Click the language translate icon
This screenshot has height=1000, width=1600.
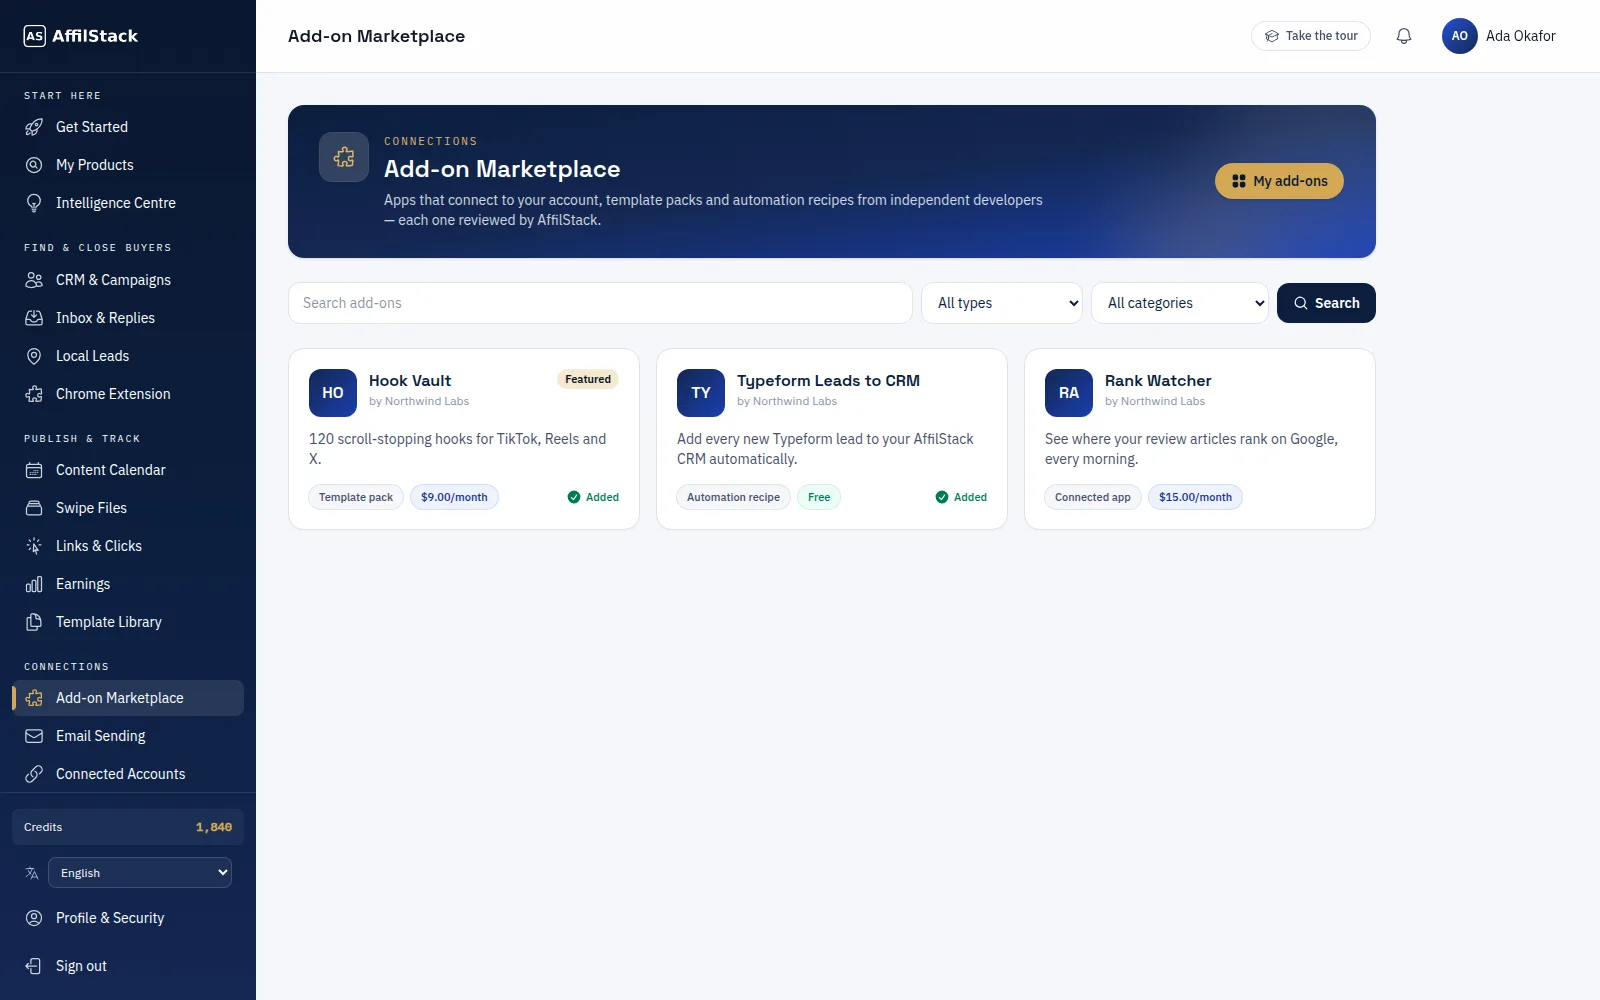tap(32, 873)
